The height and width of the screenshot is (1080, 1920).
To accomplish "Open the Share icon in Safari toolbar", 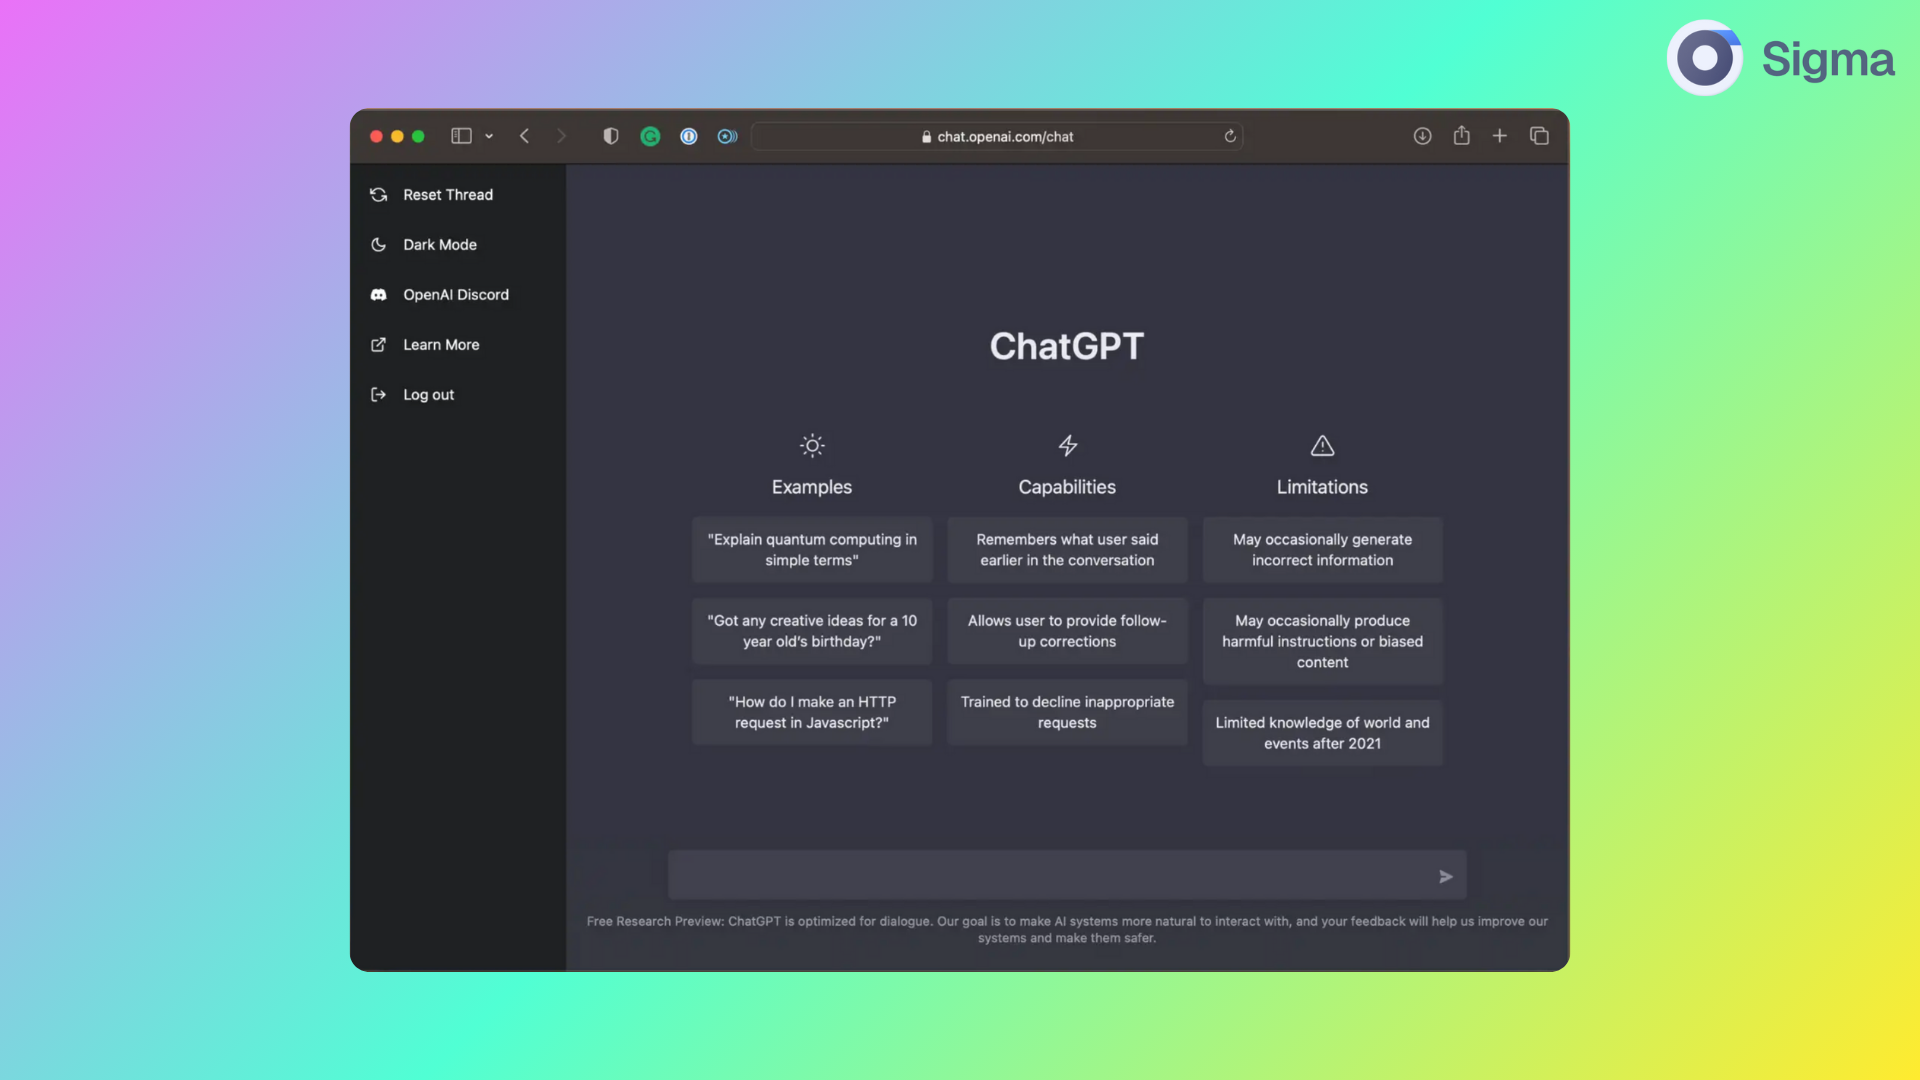I will coord(1461,135).
